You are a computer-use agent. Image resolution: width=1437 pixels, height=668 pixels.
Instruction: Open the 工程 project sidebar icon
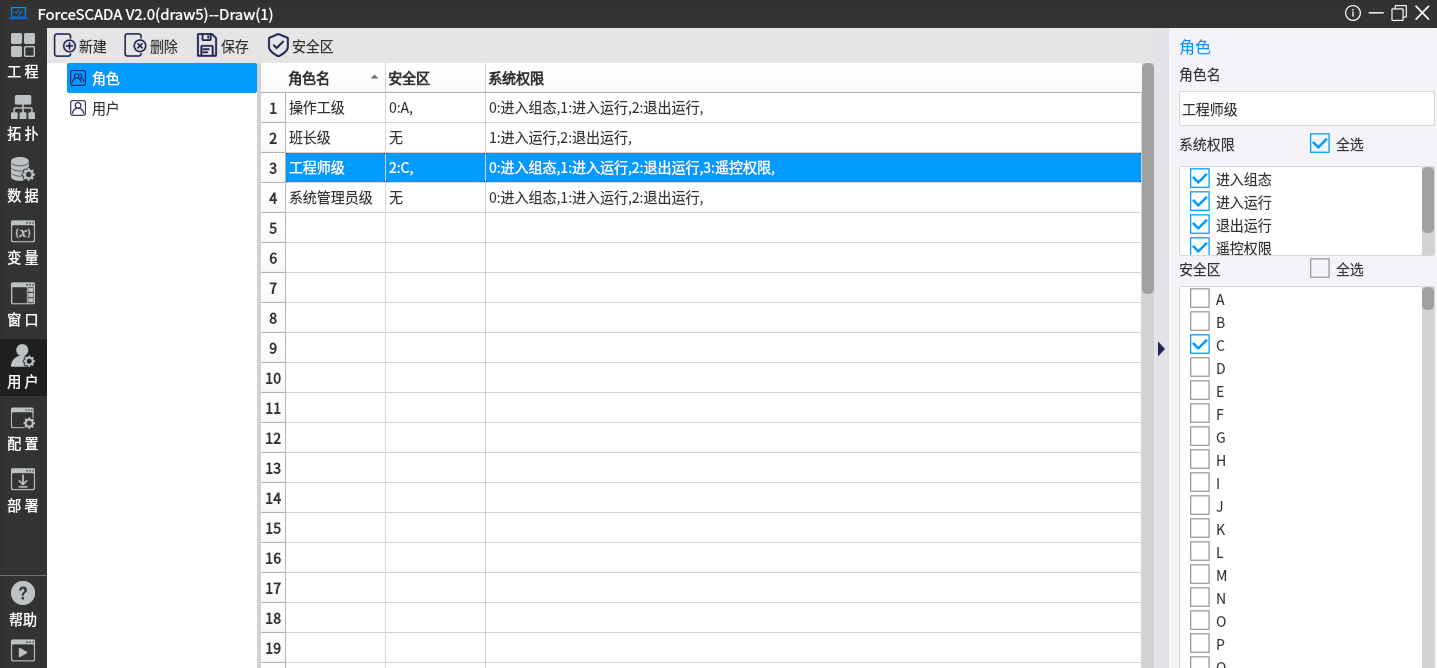pyautogui.click(x=23, y=56)
